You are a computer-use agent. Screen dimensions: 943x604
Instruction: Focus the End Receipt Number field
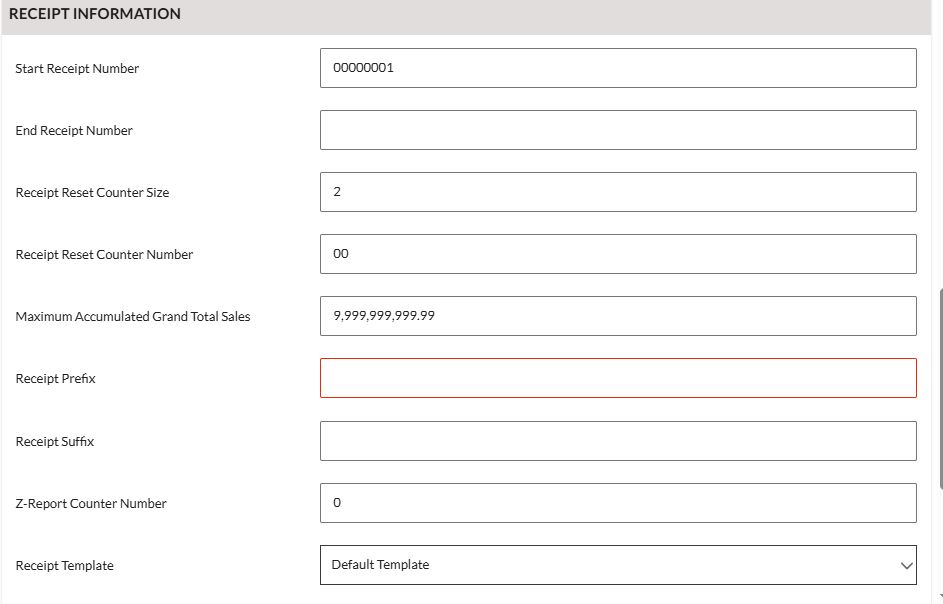pos(618,130)
